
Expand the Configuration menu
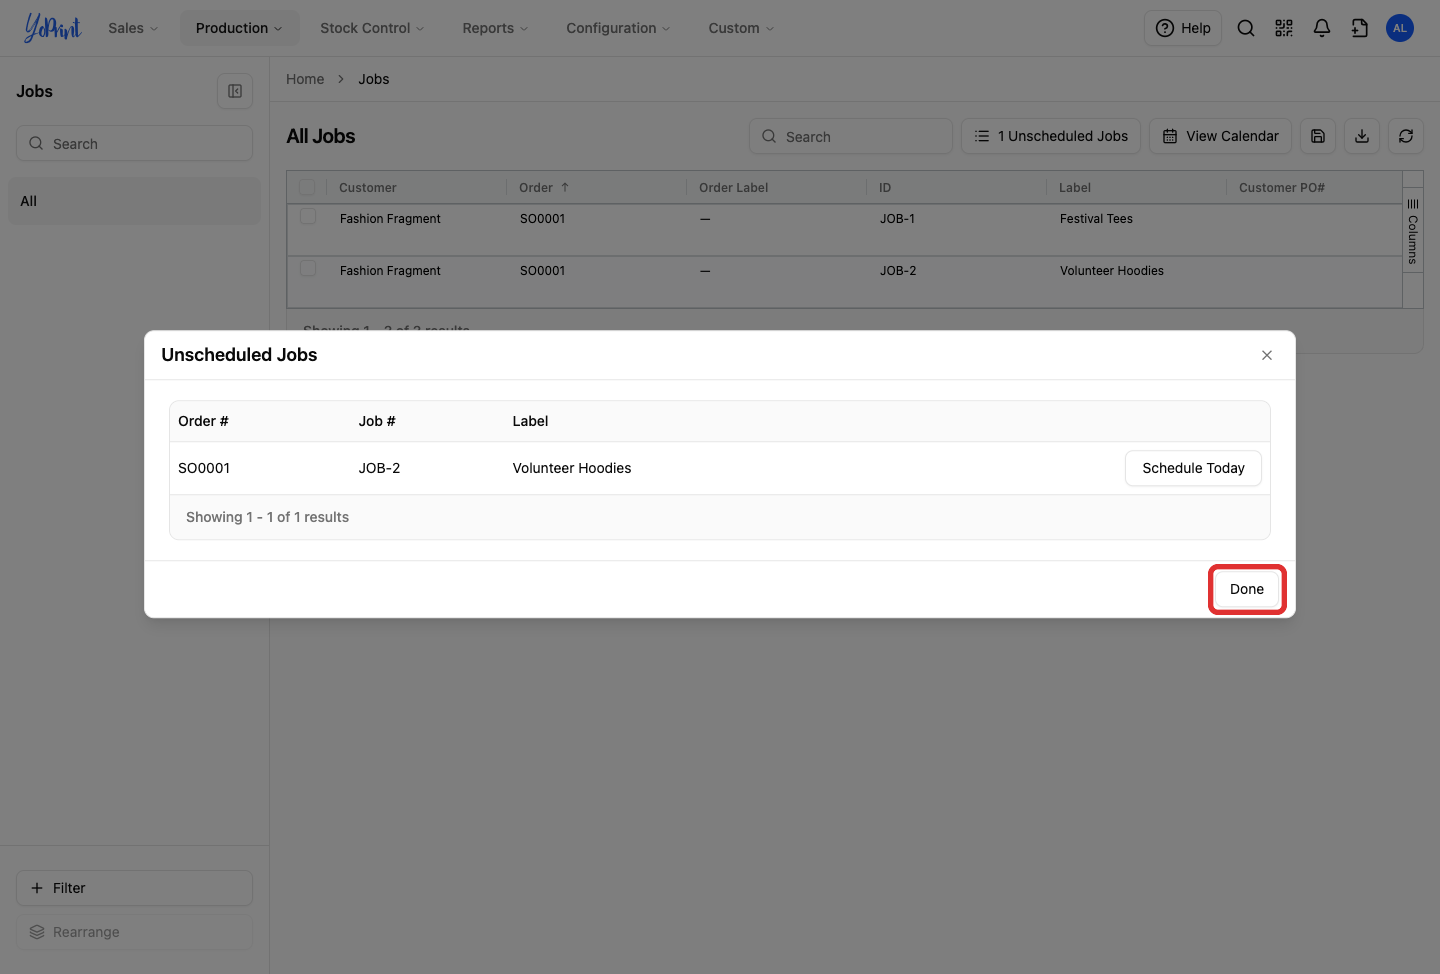618,28
